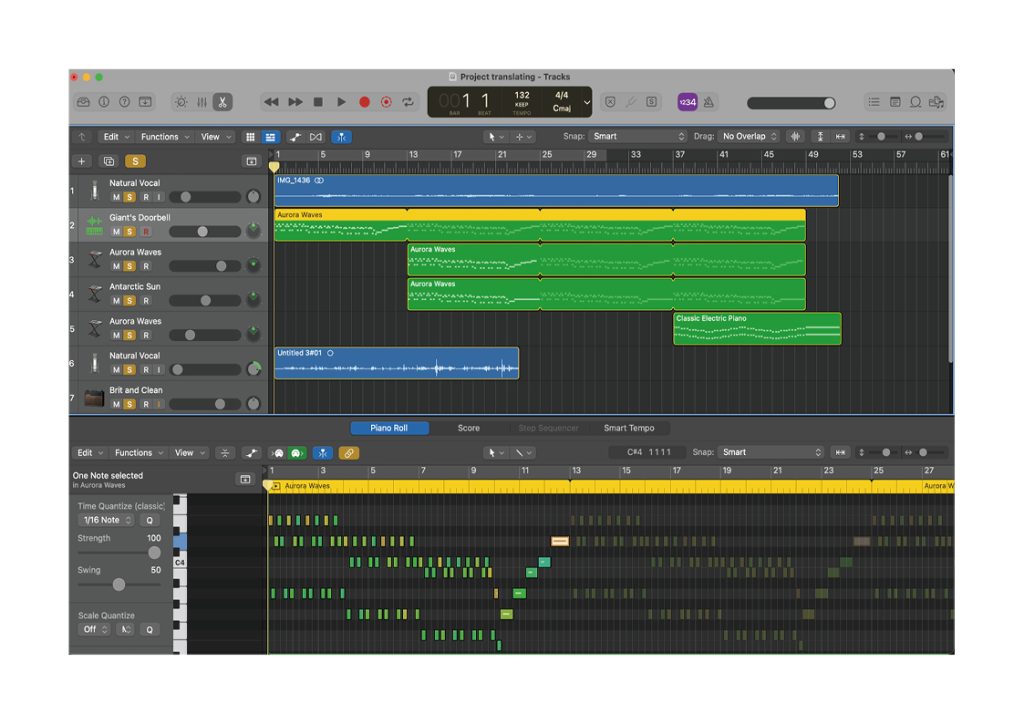Open the media Browsers icon
1024x724 pixels.
pyautogui.click(x=936, y=102)
